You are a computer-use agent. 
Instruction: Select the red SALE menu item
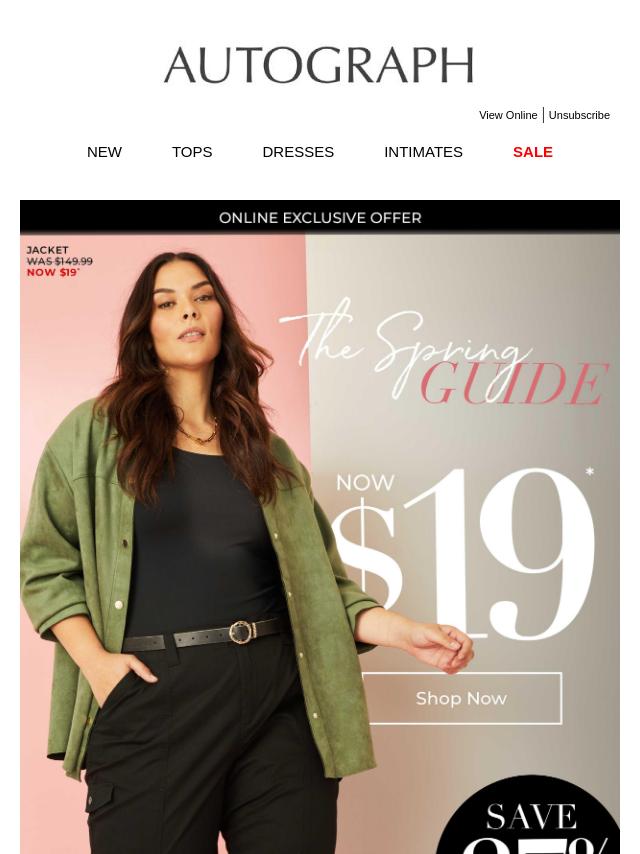point(533,152)
